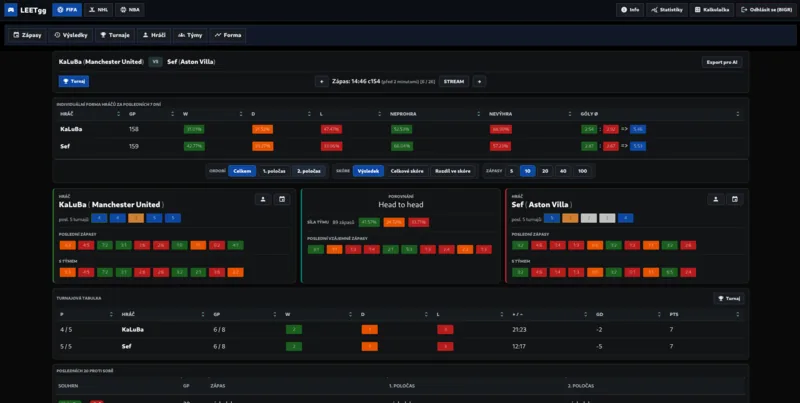Click KaLuBa score 21:23 cell
800x403 pixels.
coord(519,330)
